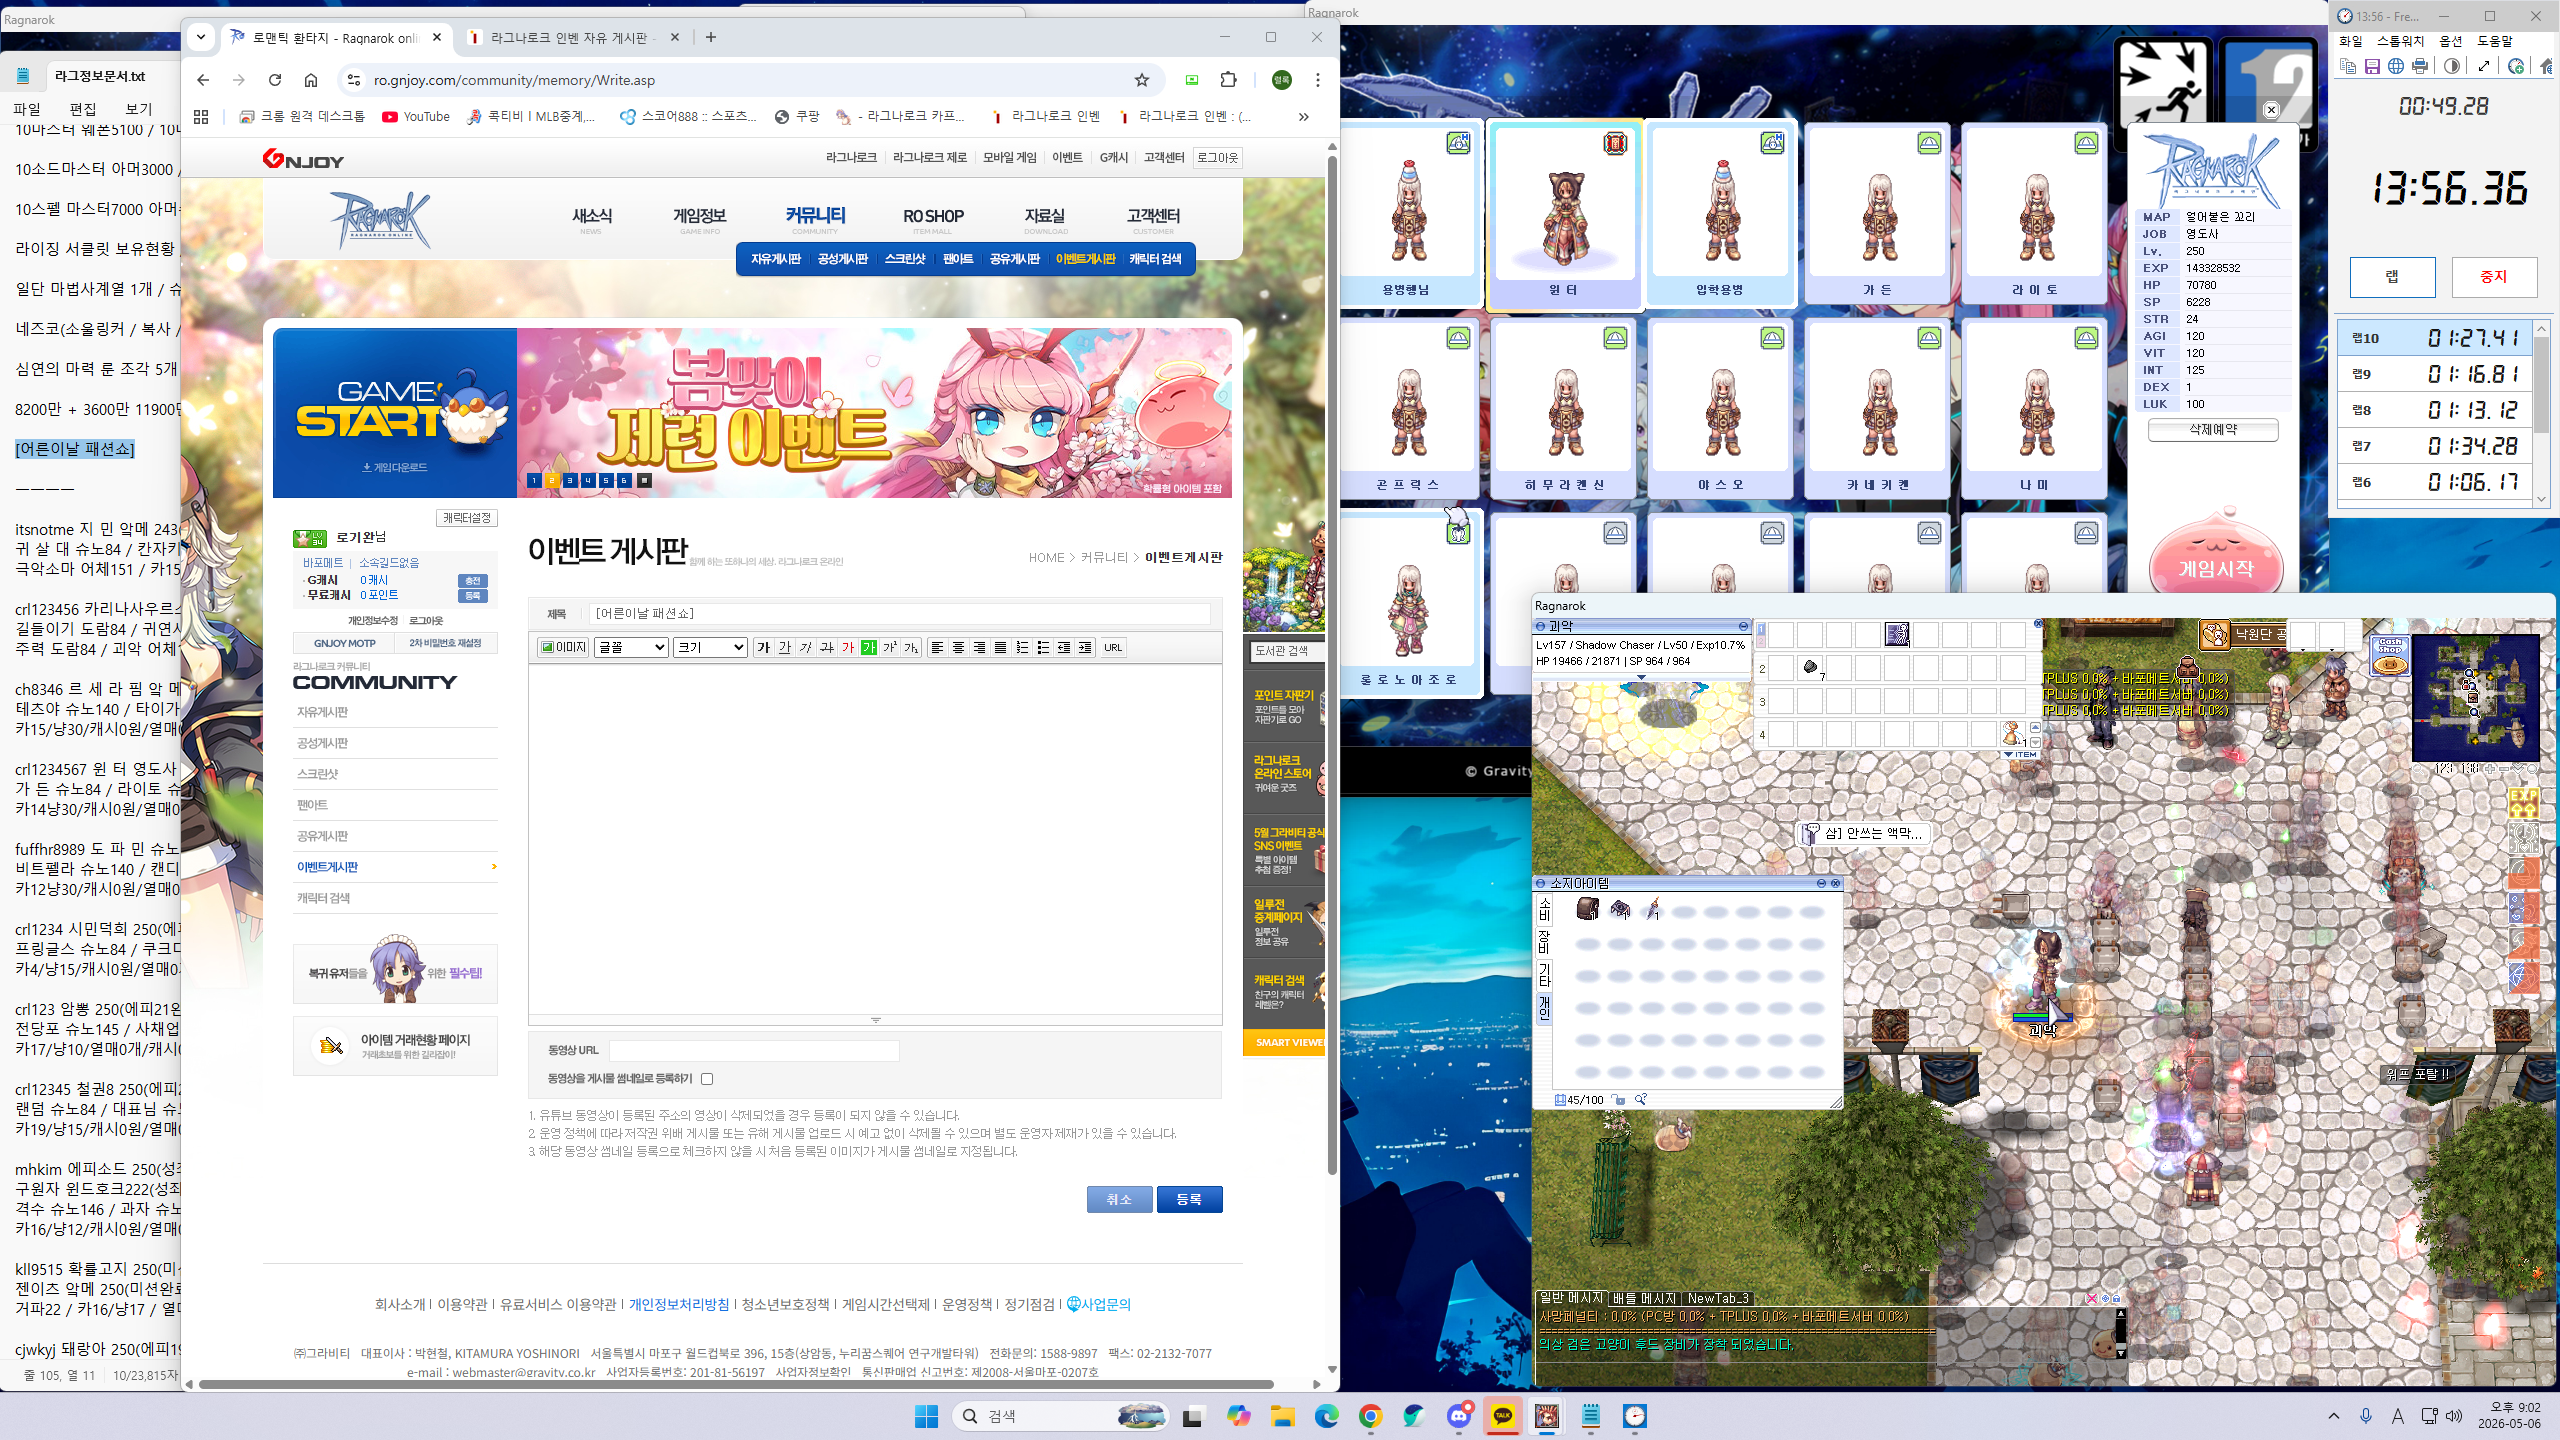Click the 제목 title input field

click(x=899, y=613)
